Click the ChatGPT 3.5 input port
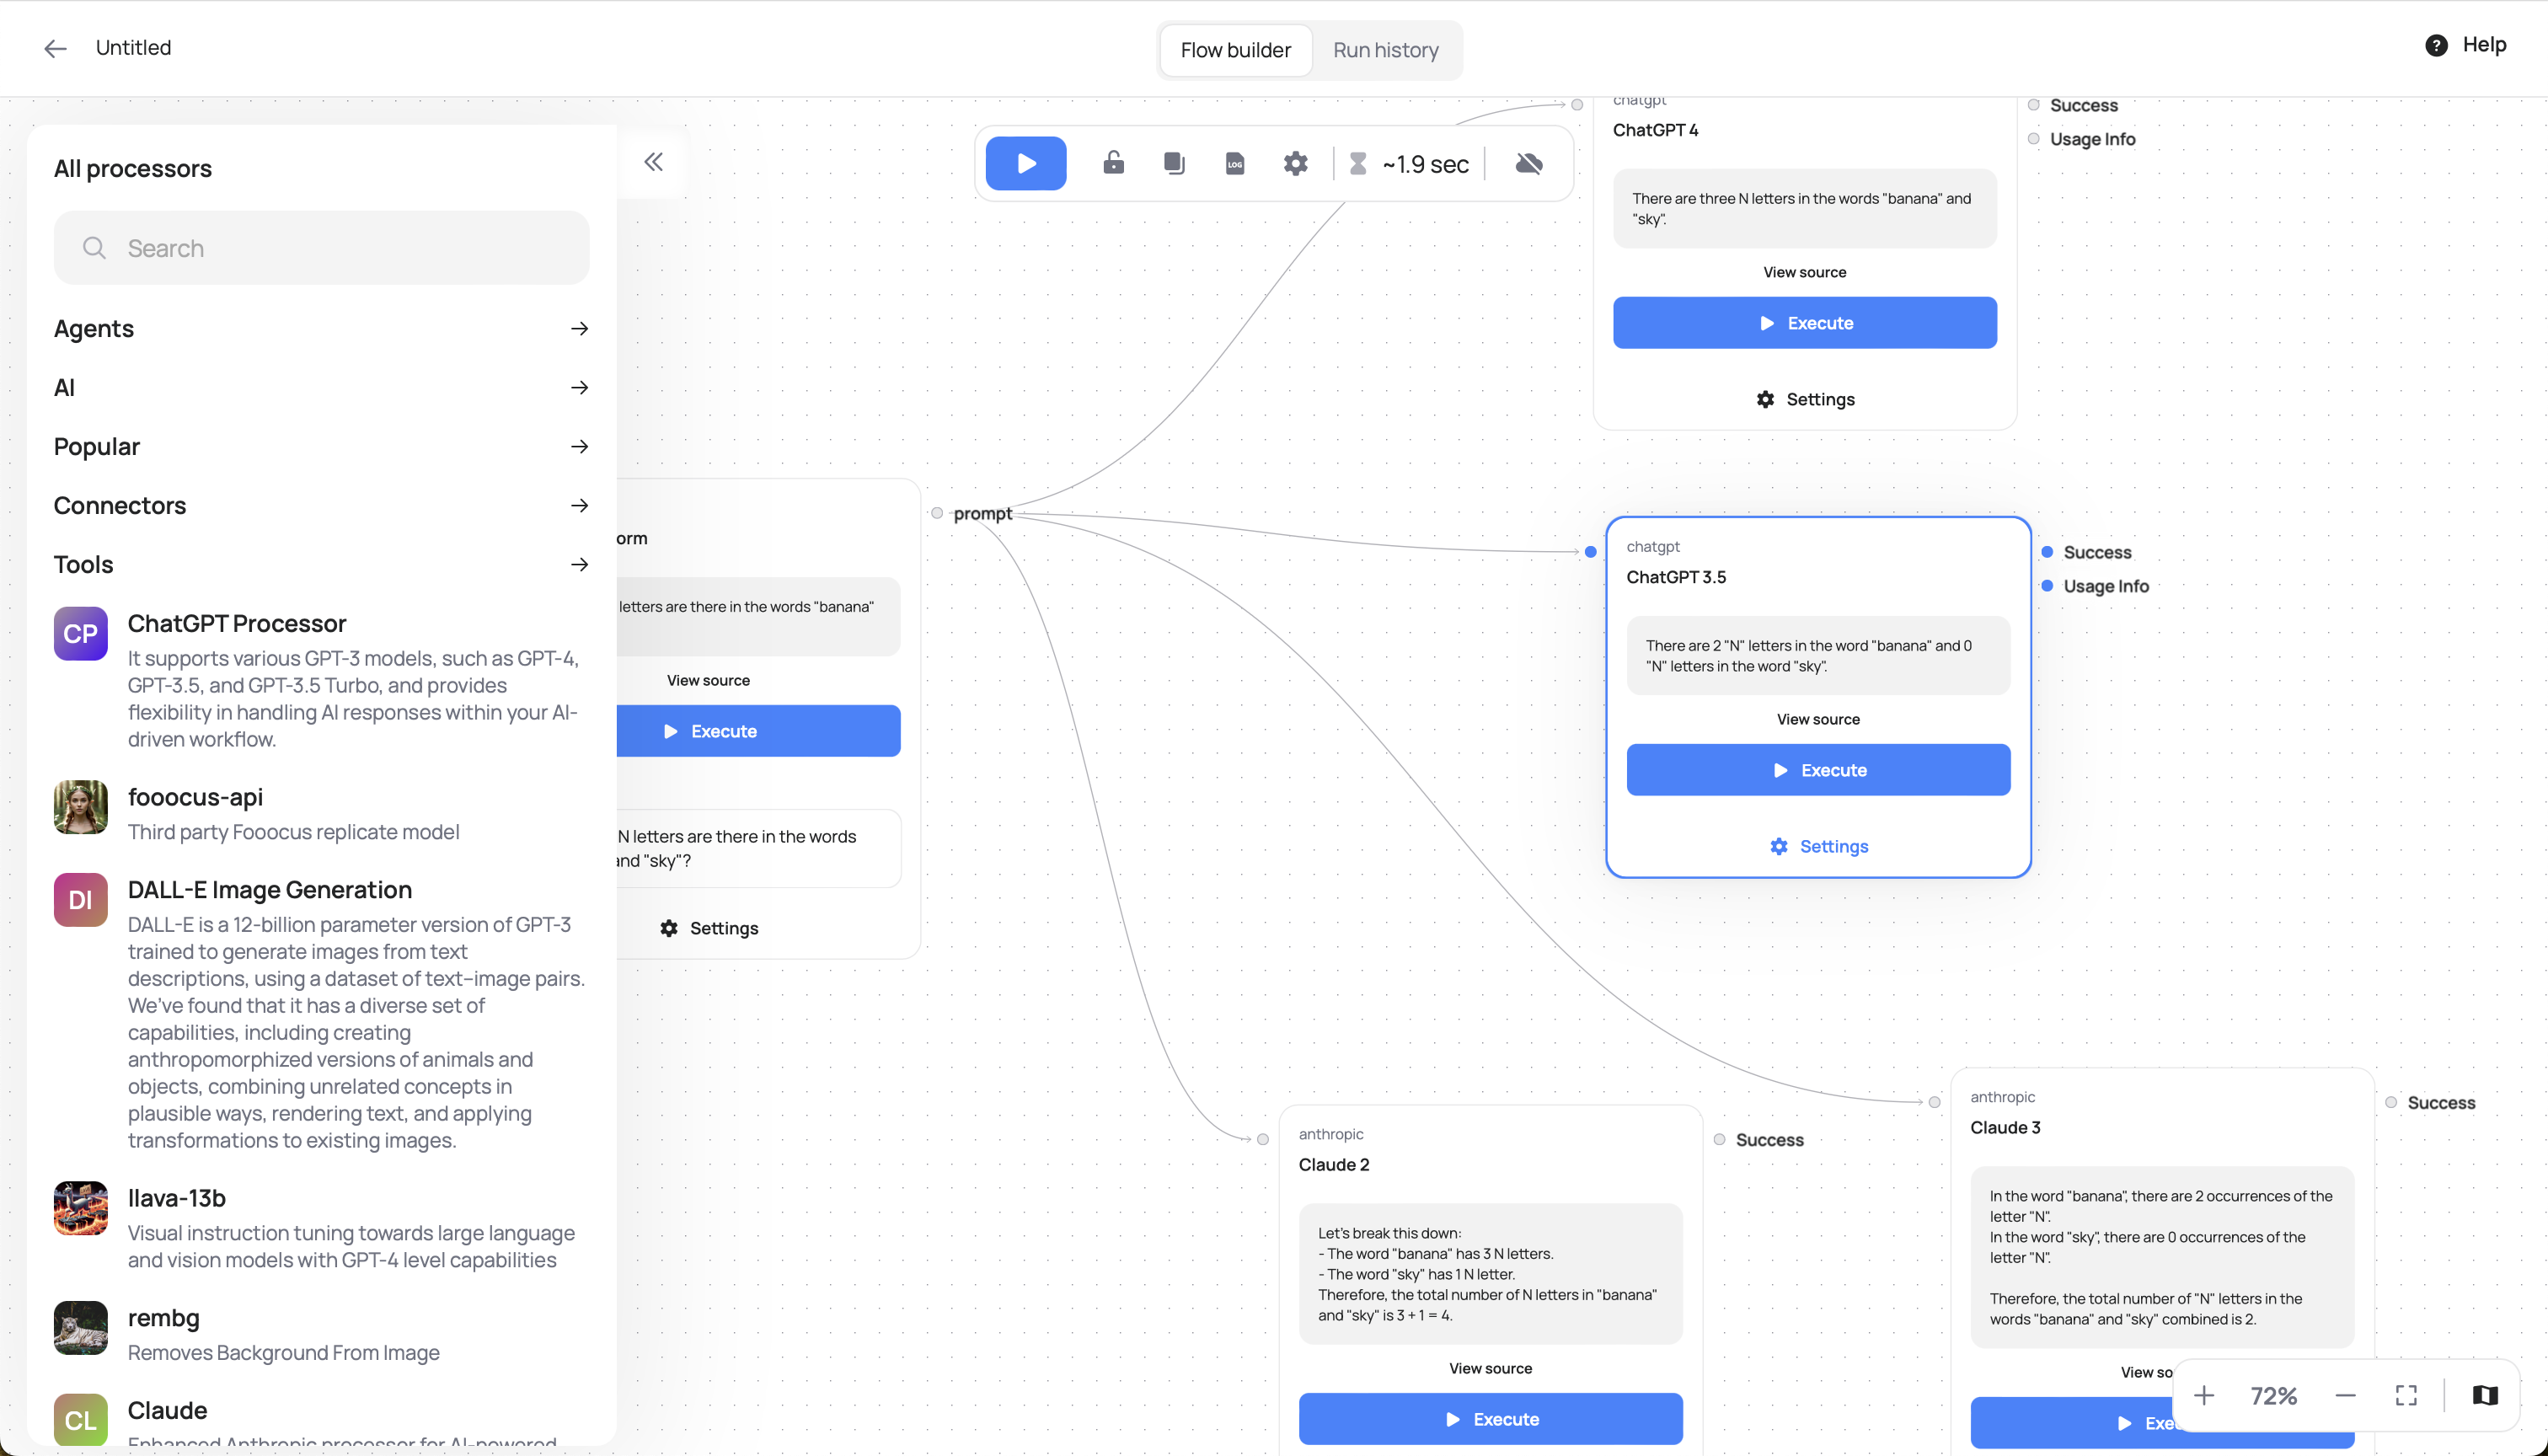Viewport: 2548px width, 1456px height. [x=1591, y=552]
